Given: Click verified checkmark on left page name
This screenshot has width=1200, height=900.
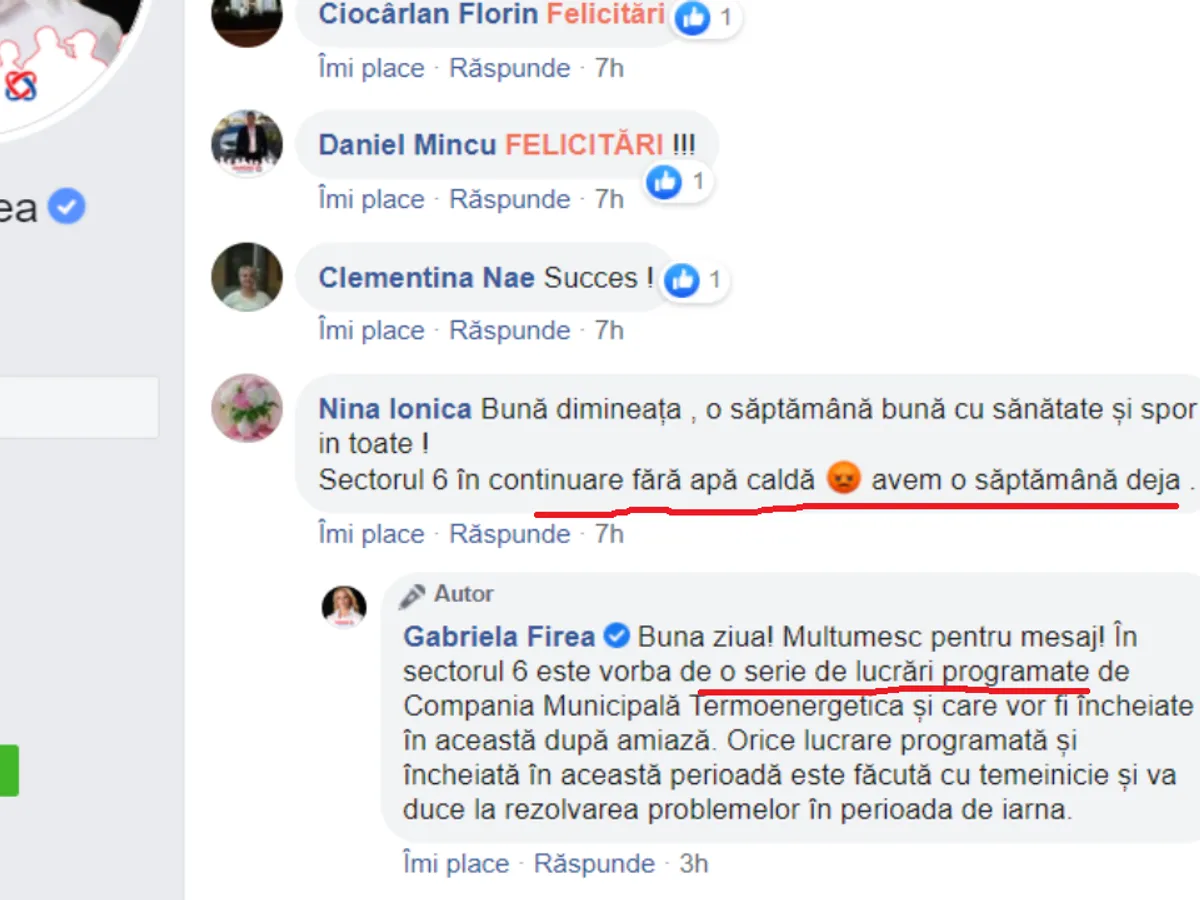Looking at the screenshot, I should tap(67, 207).
